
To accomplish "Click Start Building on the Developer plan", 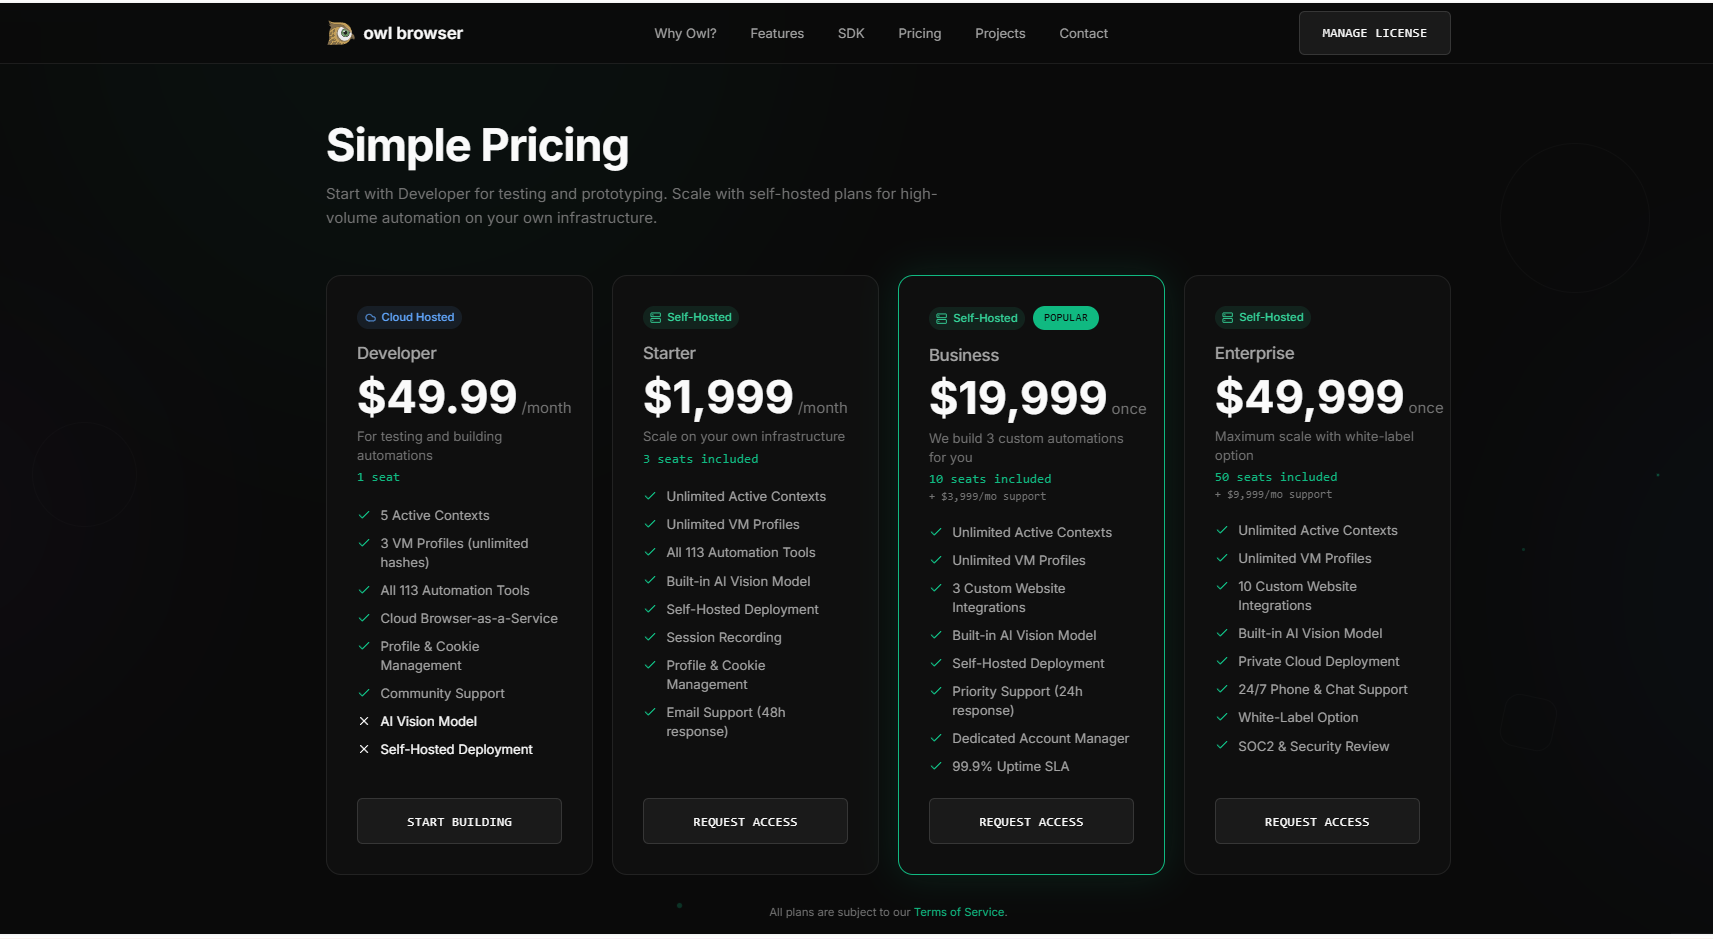I will coord(459,822).
